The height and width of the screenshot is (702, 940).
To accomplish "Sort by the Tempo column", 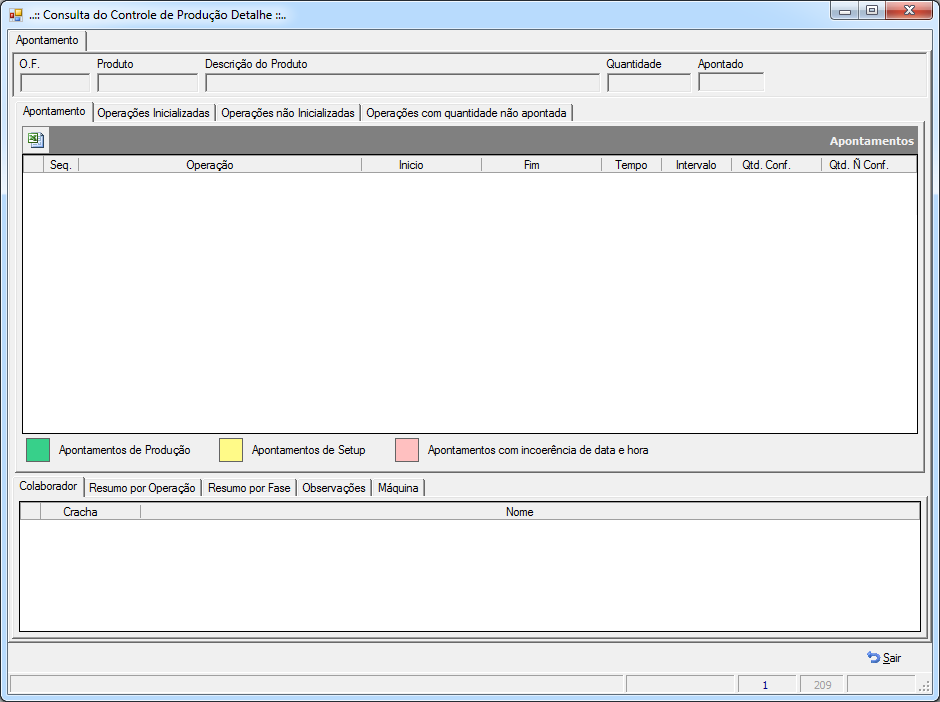I will point(631,165).
